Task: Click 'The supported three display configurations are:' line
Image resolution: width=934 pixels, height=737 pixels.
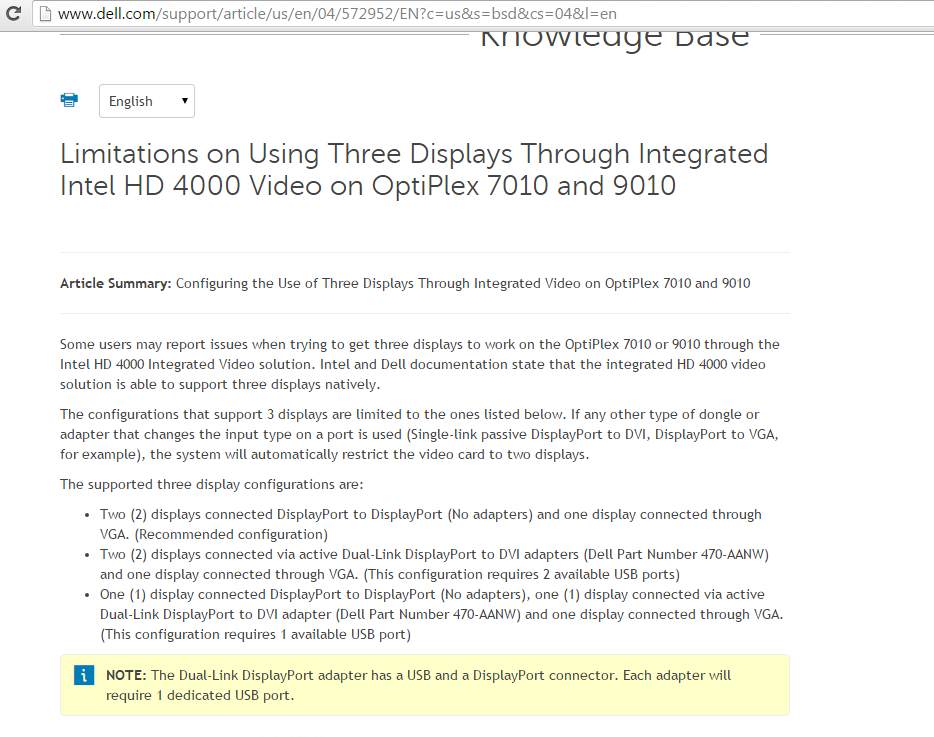Action: click(211, 484)
